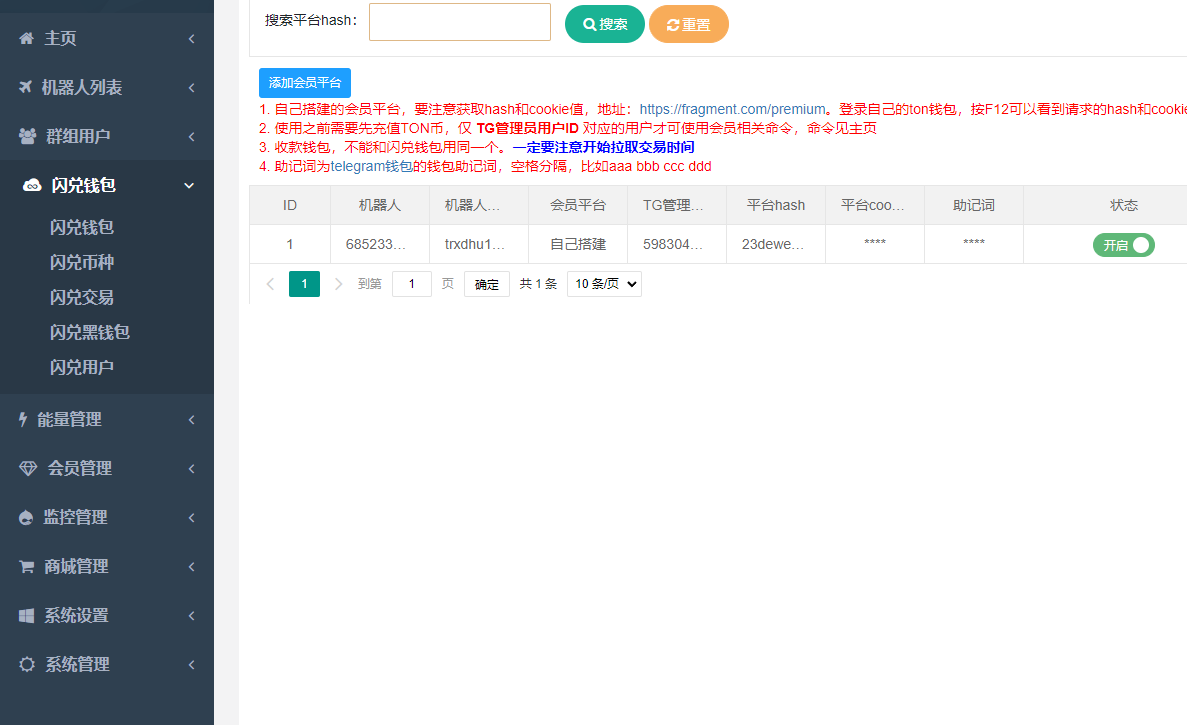Click the cart icon beside 商城管理
The height and width of the screenshot is (725, 1187).
[26, 566]
